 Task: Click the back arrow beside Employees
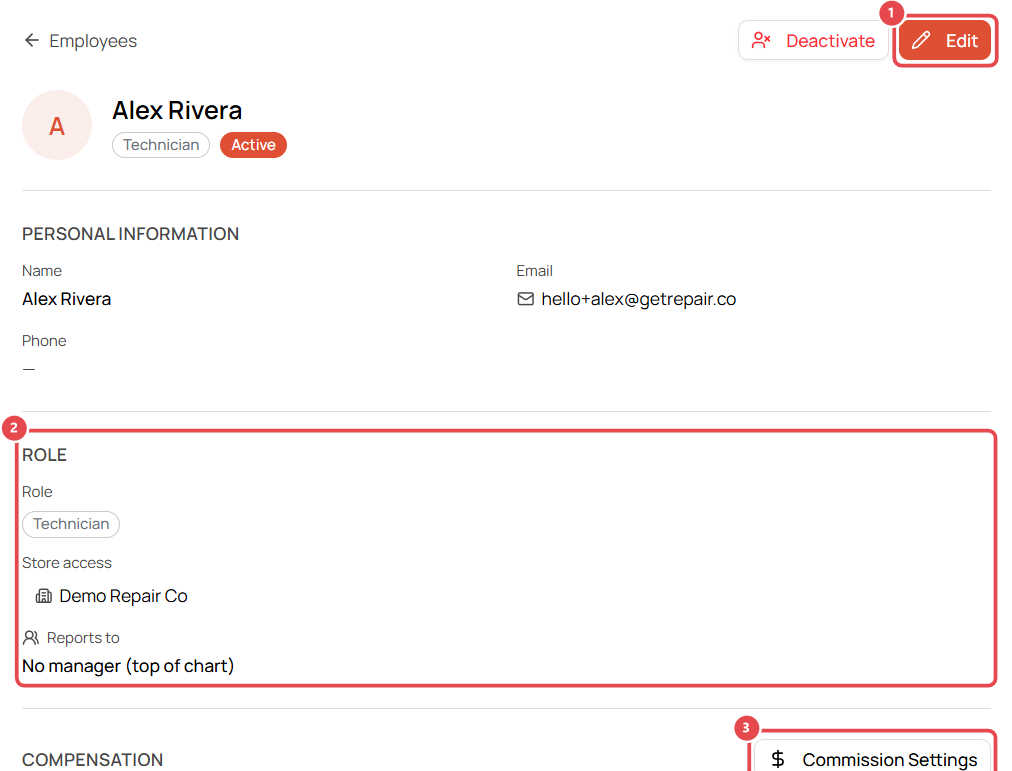(x=32, y=41)
